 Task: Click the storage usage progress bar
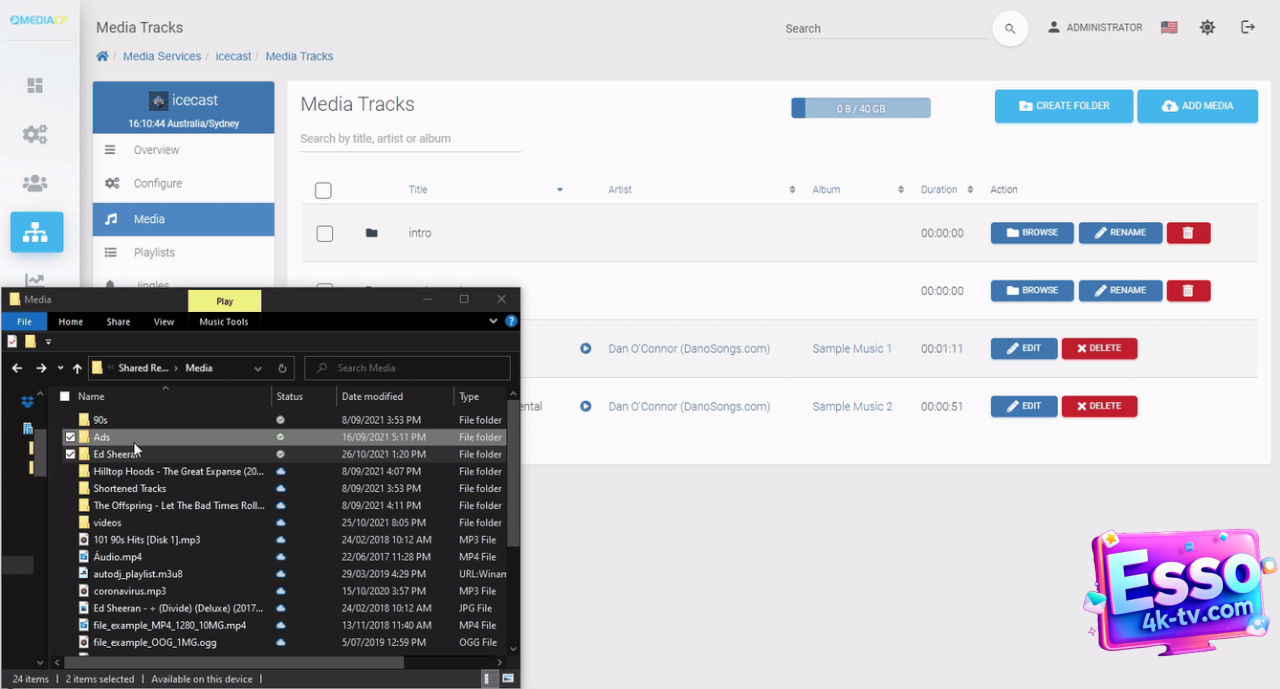click(860, 108)
